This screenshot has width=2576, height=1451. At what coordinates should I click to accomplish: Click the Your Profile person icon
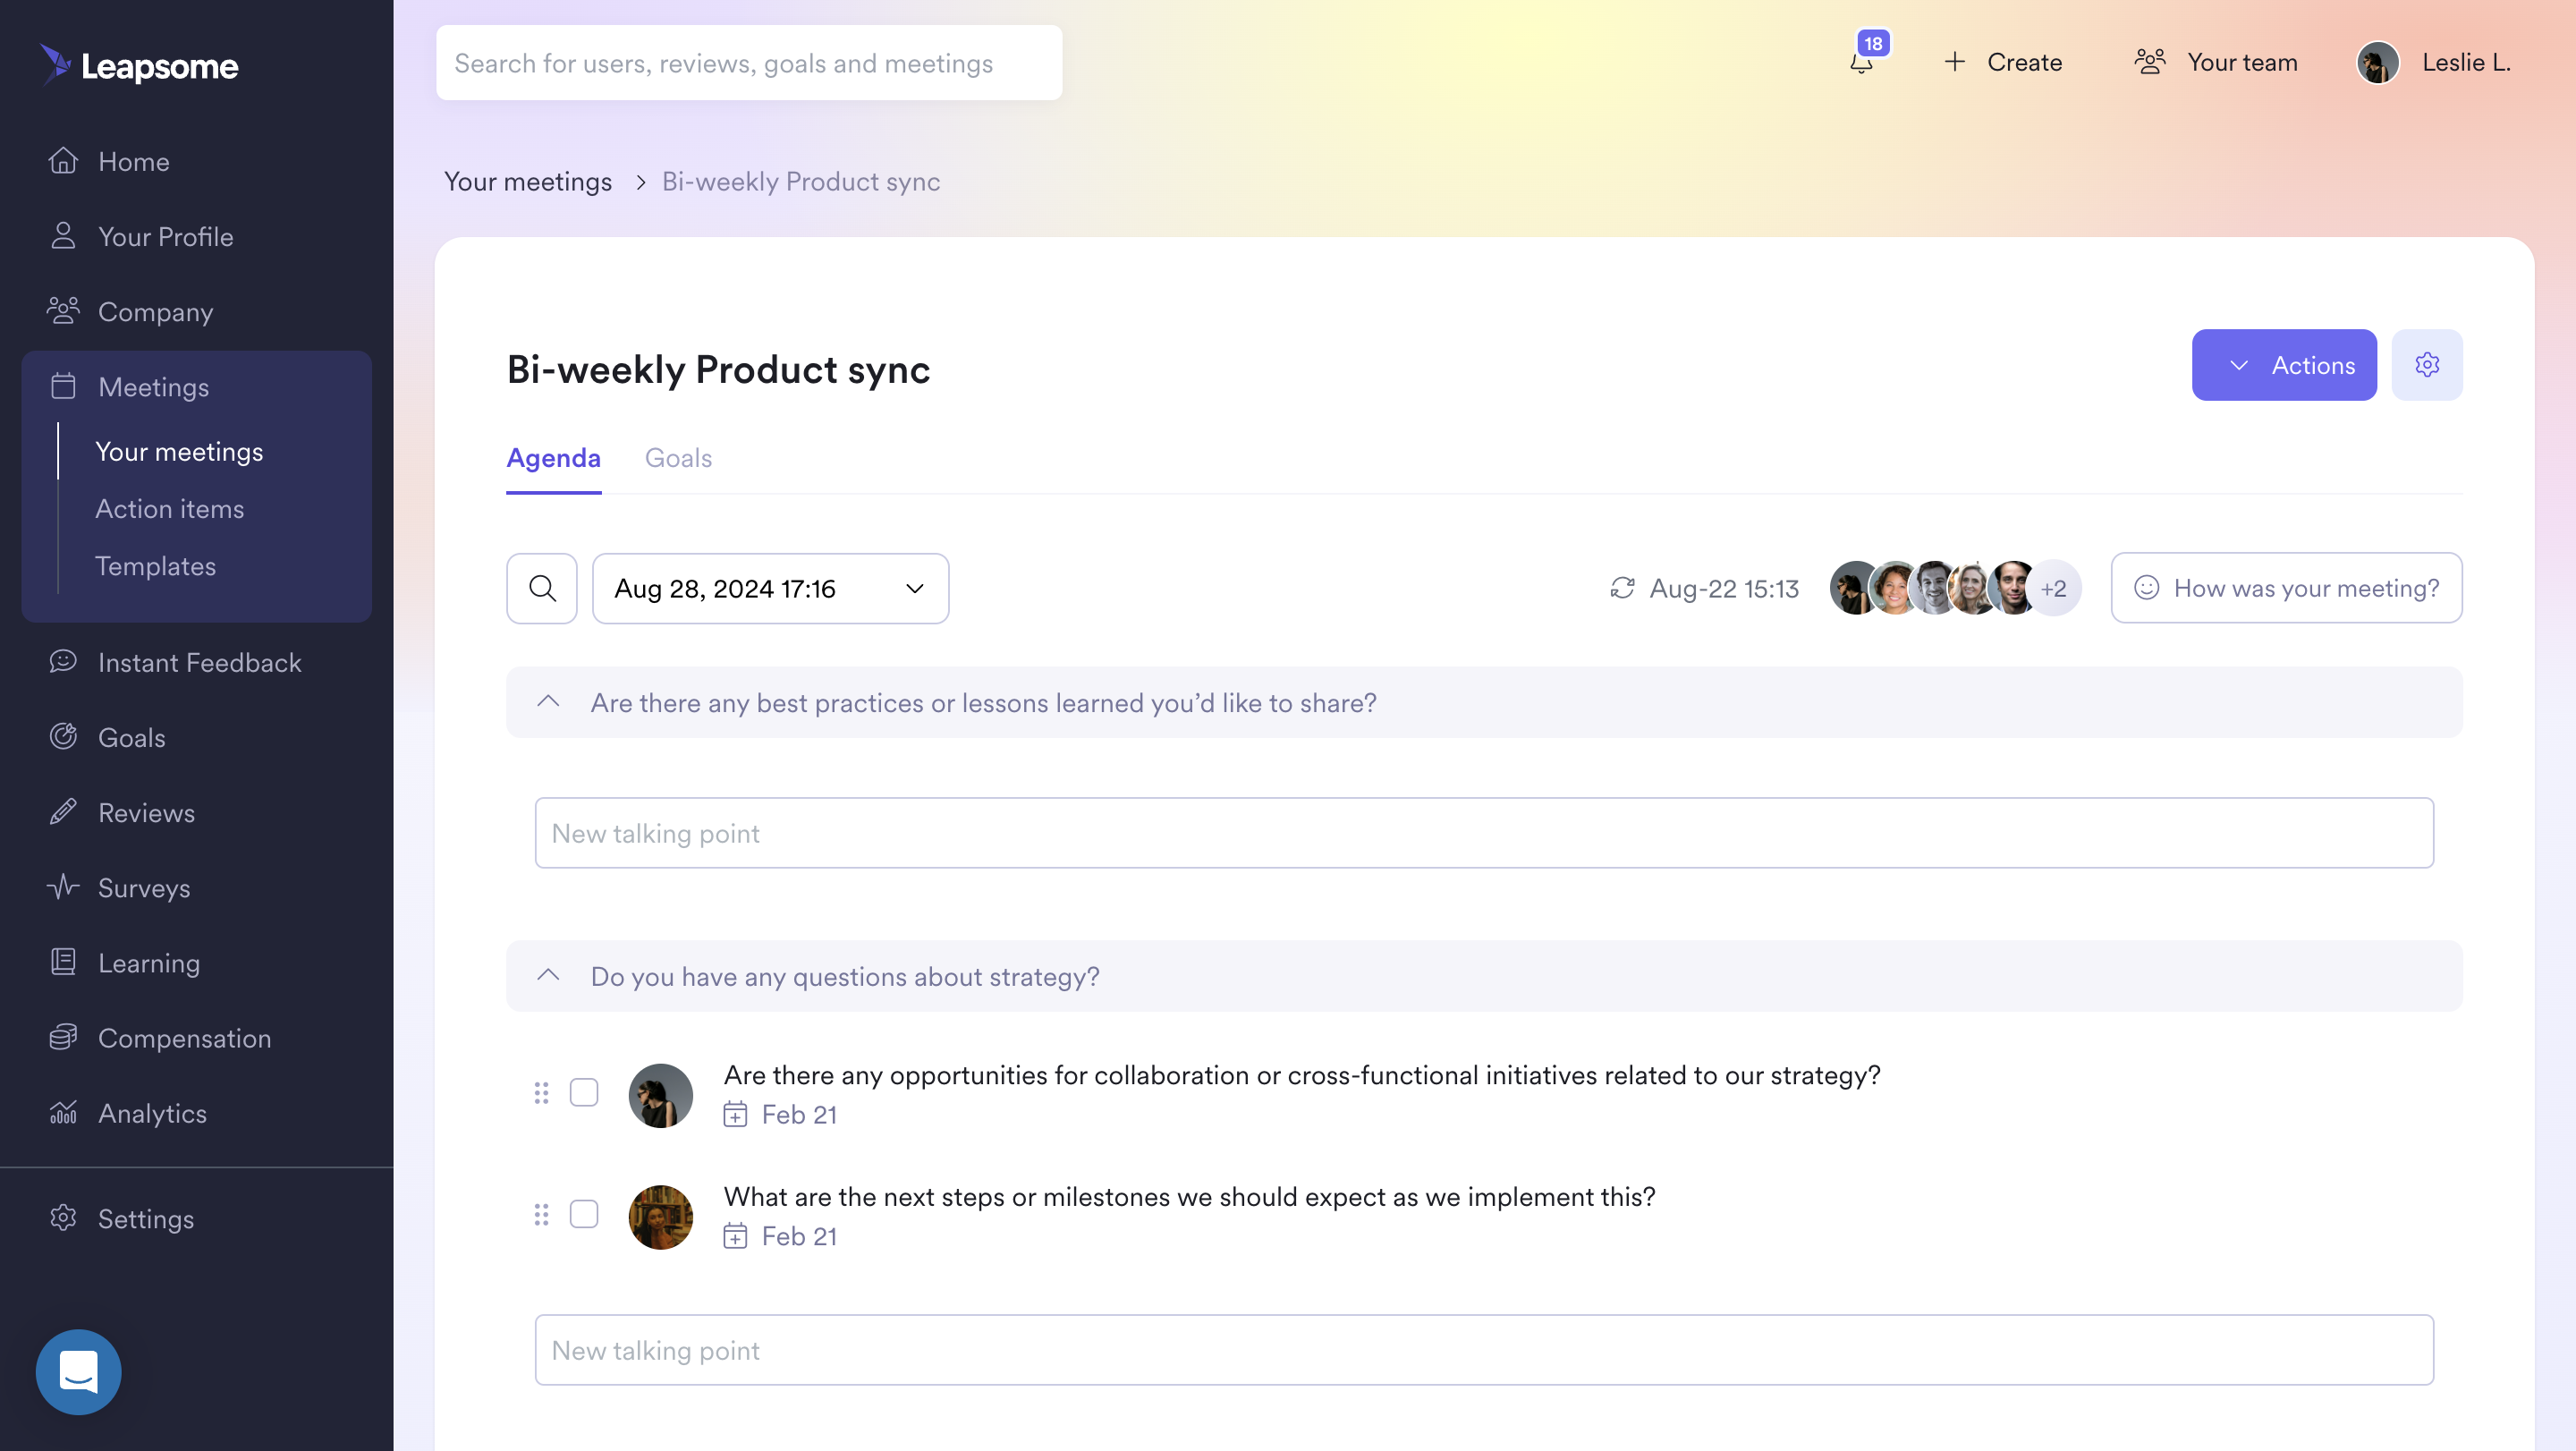[x=63, y=236]
